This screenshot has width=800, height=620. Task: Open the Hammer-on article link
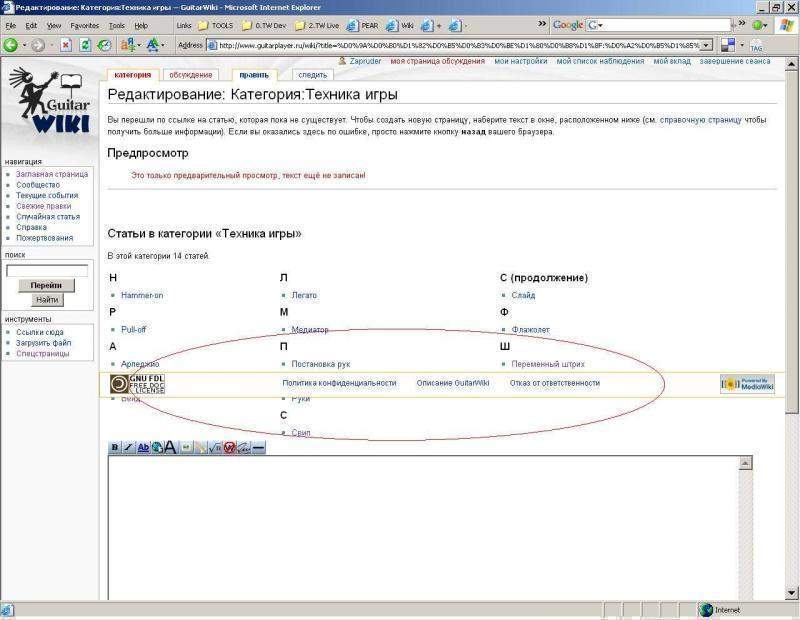[142, 295]
